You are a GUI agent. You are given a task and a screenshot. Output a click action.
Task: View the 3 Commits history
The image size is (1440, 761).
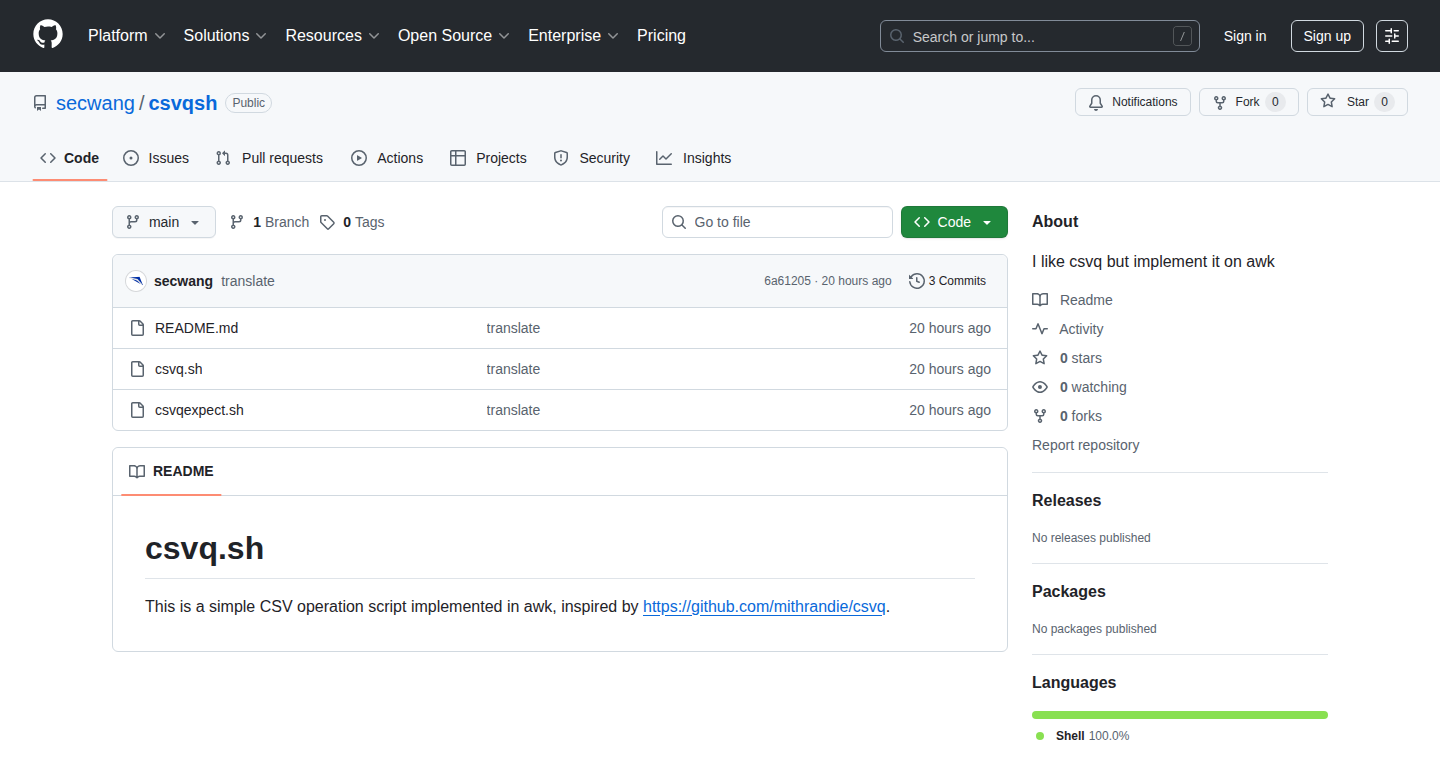[947, 281]
